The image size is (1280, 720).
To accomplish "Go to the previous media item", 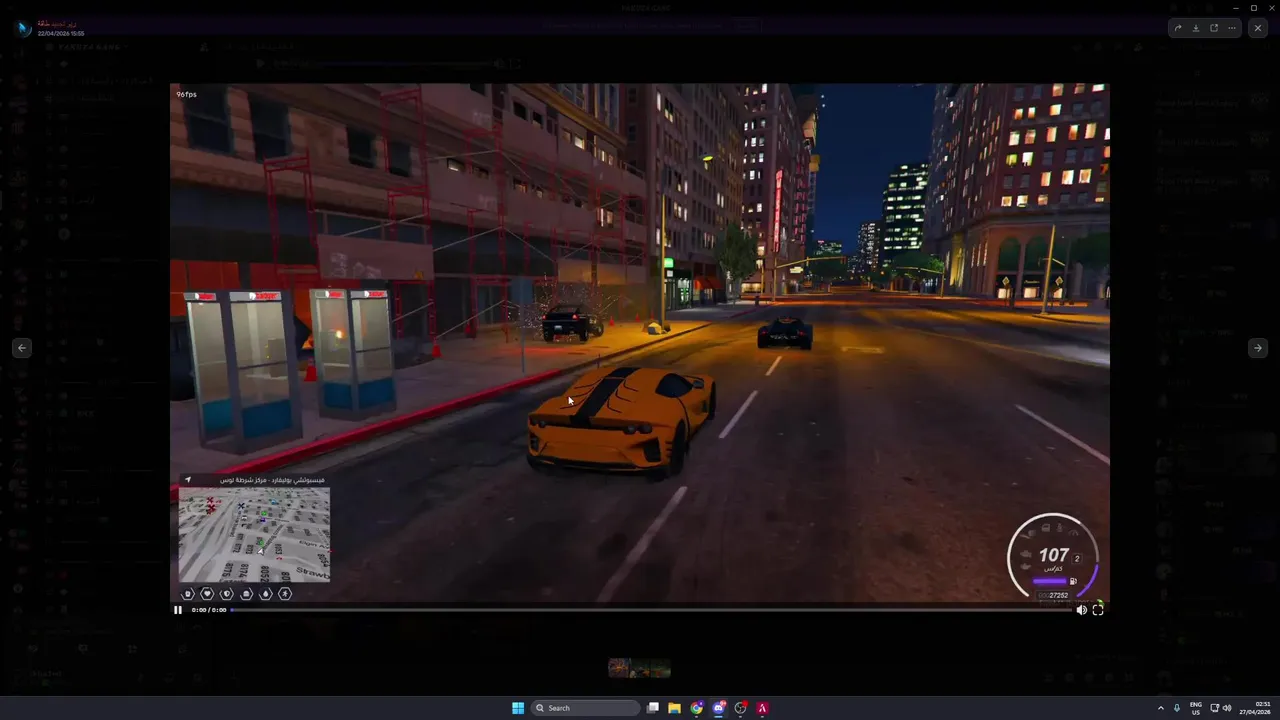I will tap(22, 348).
